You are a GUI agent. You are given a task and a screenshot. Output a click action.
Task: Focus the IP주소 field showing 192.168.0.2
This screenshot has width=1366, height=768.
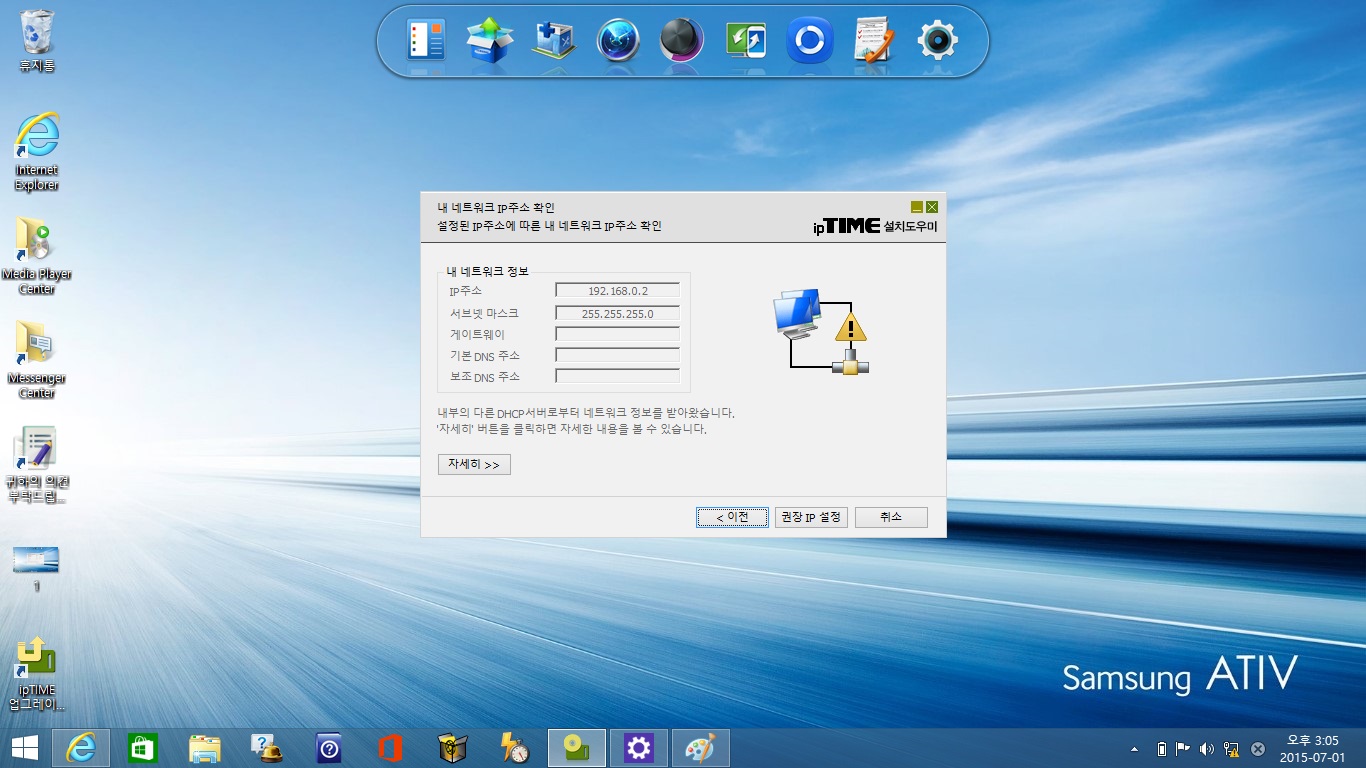pos(617,291)
